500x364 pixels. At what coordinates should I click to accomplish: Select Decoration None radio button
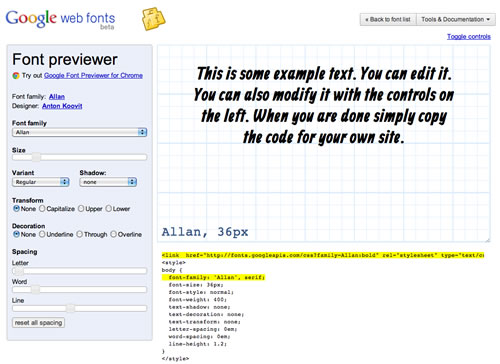point(16,234)
